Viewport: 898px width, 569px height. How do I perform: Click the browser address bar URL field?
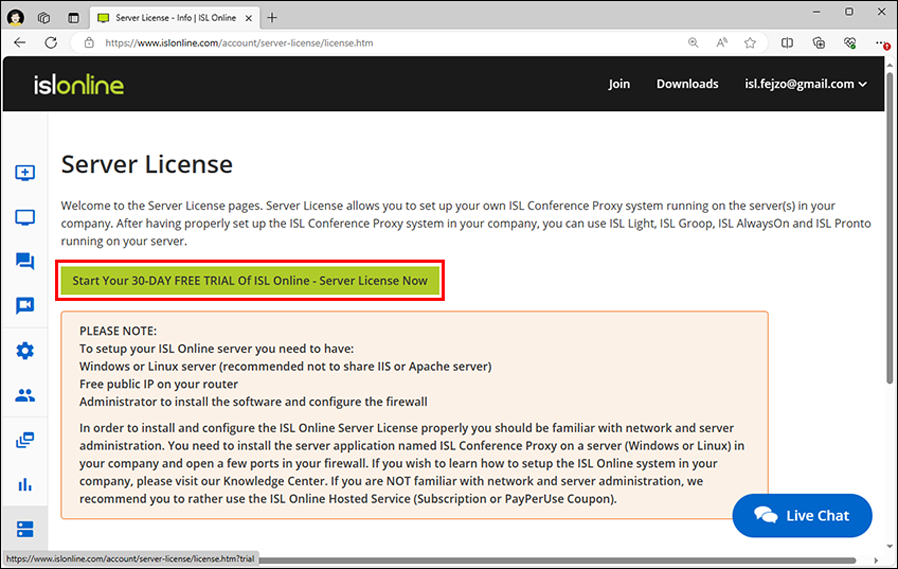click(380, 43)
